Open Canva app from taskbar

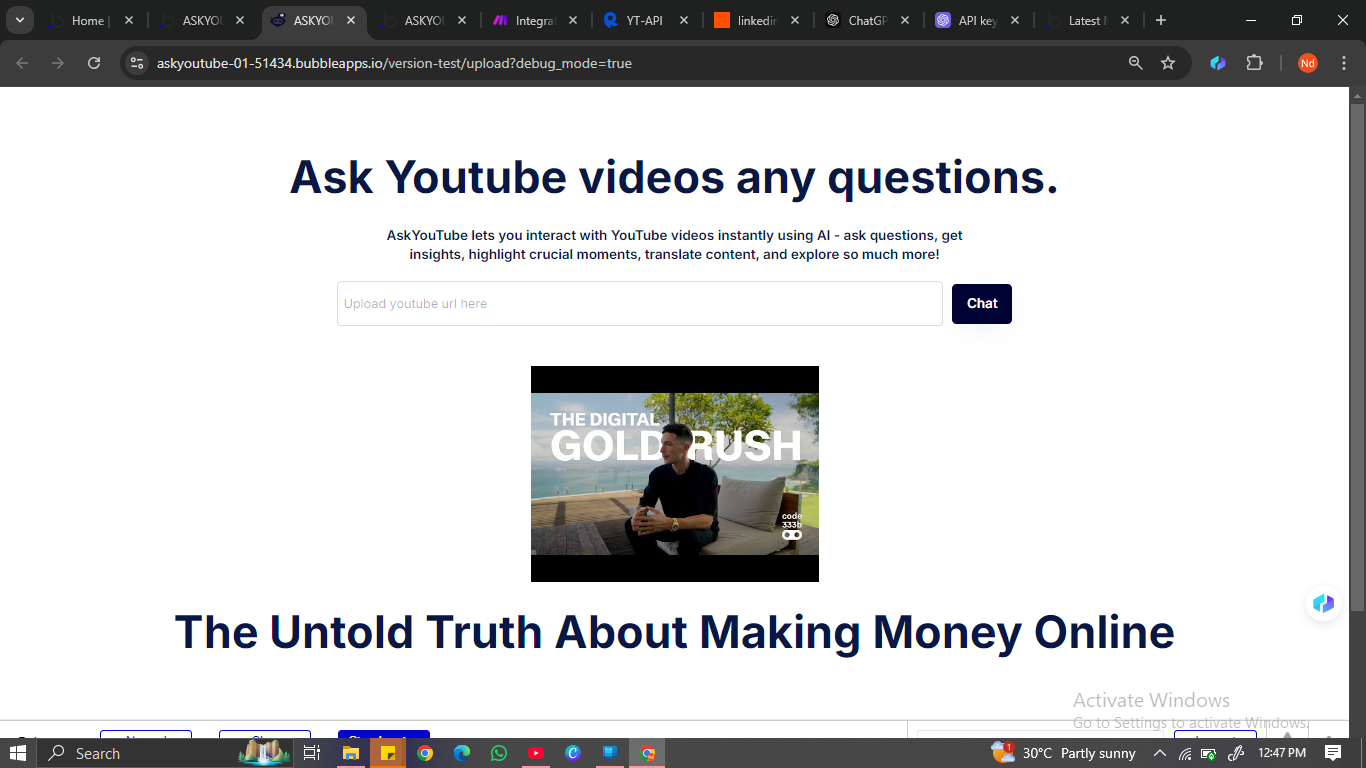click(x=572, y=753)
